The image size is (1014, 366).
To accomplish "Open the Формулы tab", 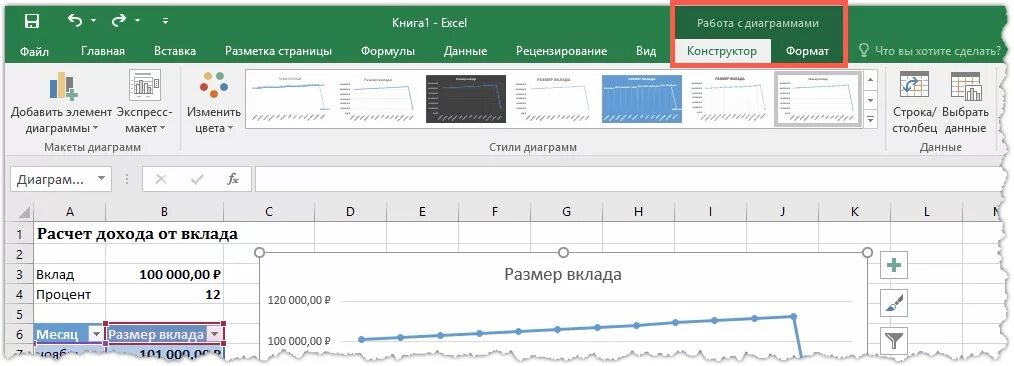I will click(387, 51).
